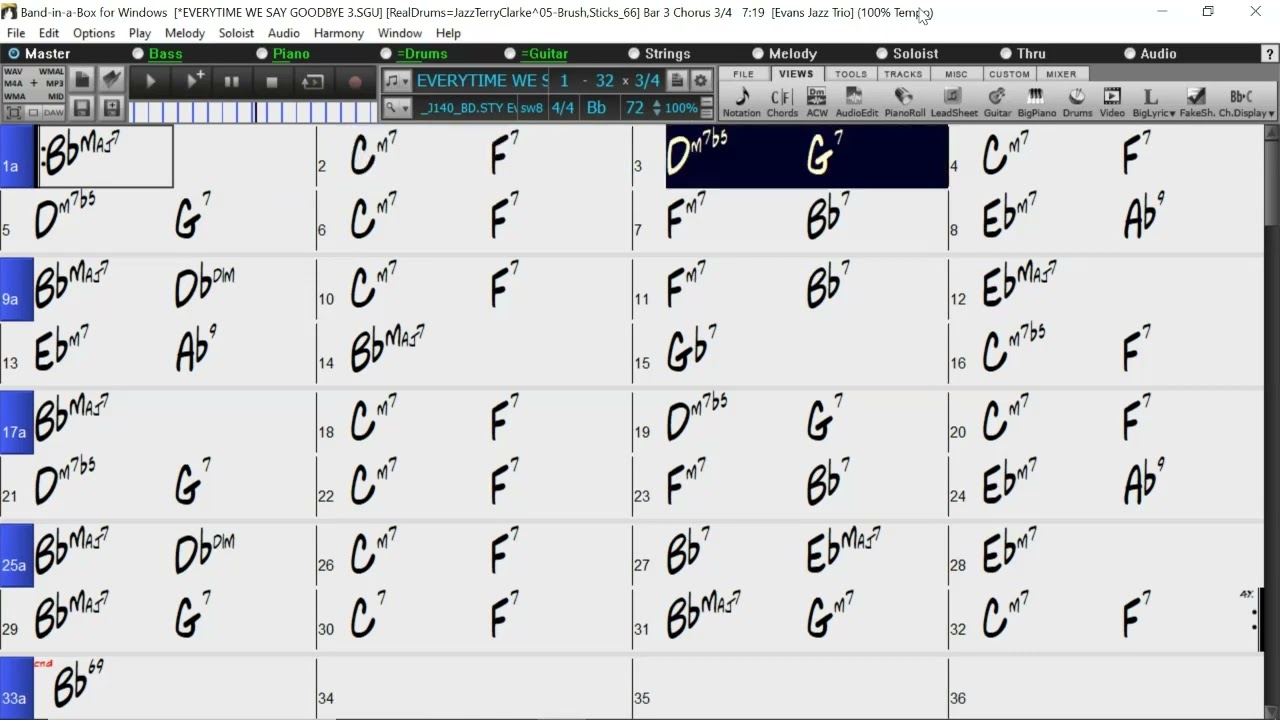The width and height of the screenshot is (1280, 720).
Task: Open the AudioEdit window
Action: pos(856,102)
